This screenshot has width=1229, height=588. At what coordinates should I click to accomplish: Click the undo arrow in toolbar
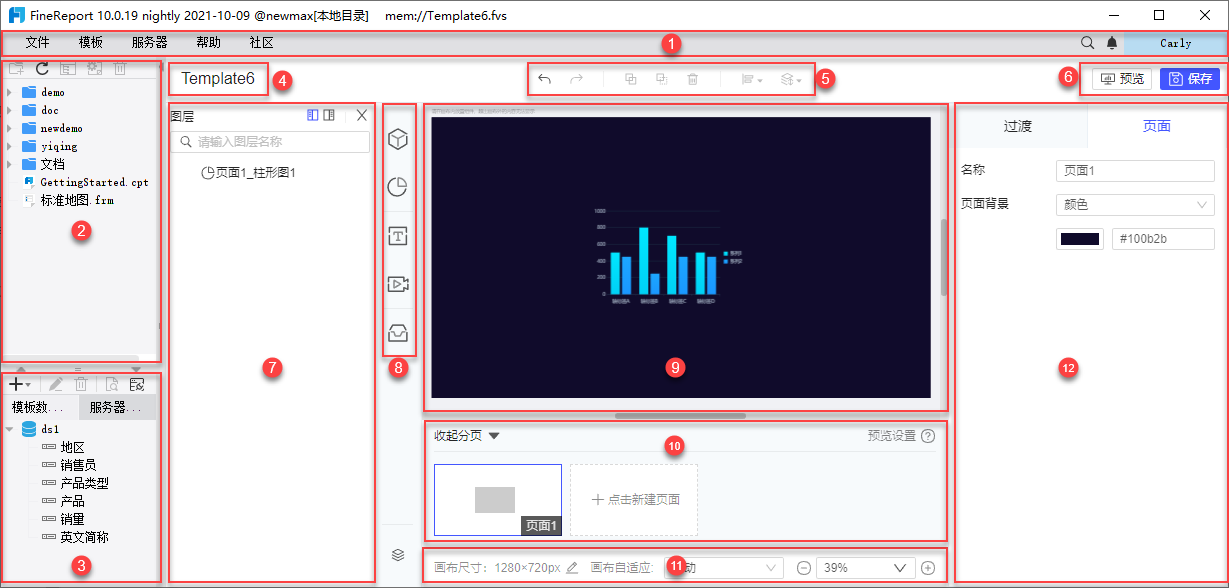pos(544,79)
